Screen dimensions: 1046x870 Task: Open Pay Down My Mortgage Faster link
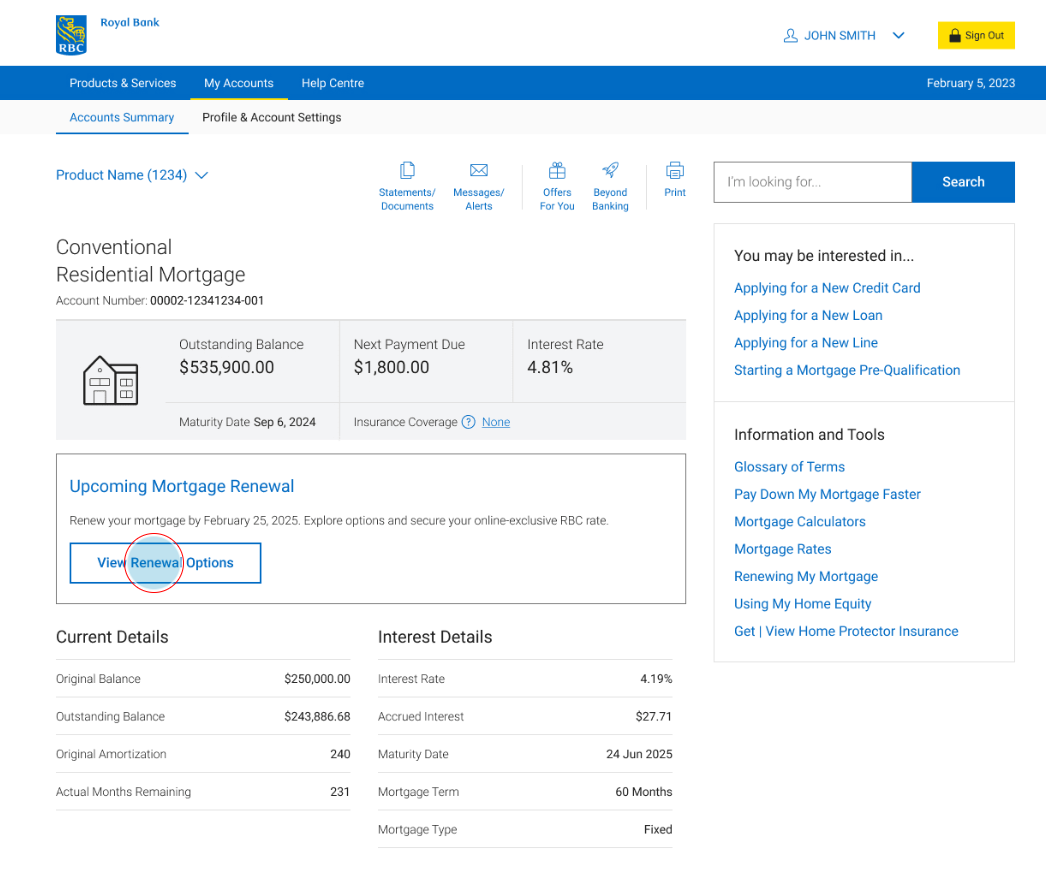[x=827, y=494]
